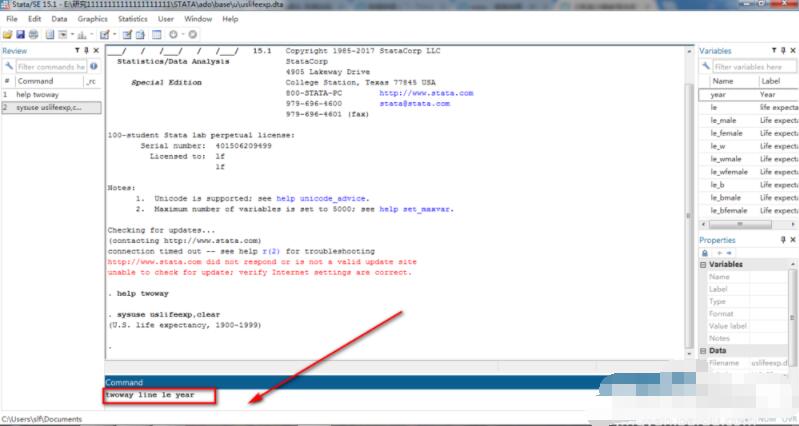Click the Properties next variable arrow

[729, 253]
